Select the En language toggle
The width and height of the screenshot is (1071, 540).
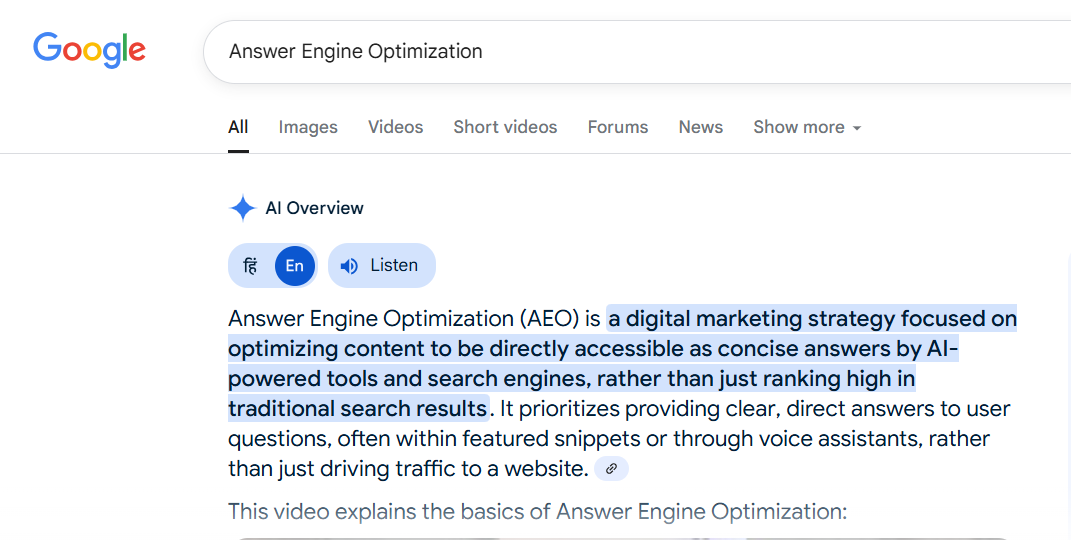click(x=294, y=266)
